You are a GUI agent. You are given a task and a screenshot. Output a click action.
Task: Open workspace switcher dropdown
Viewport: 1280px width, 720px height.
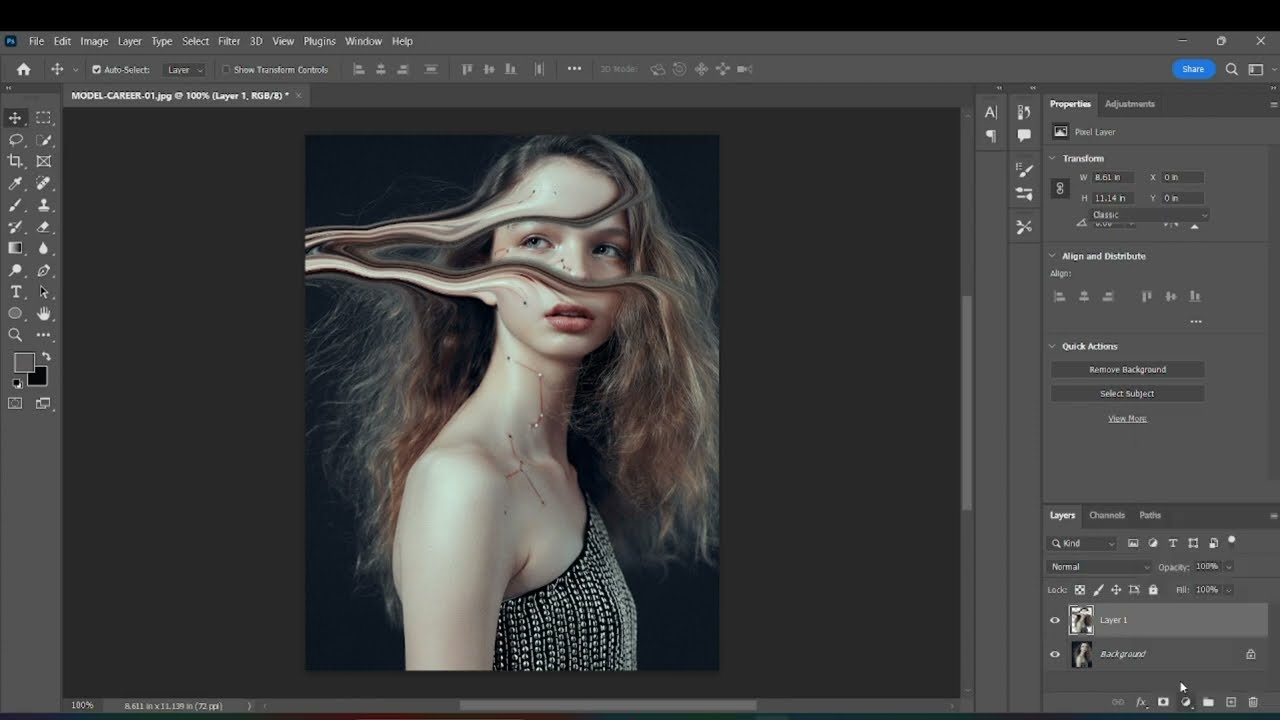[x=1259, y=69]
